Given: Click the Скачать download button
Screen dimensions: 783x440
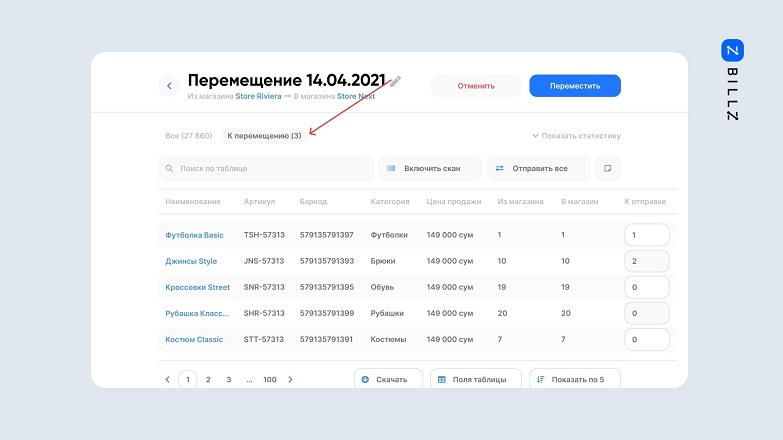Looking at the screenshot, I should (387, 380).
